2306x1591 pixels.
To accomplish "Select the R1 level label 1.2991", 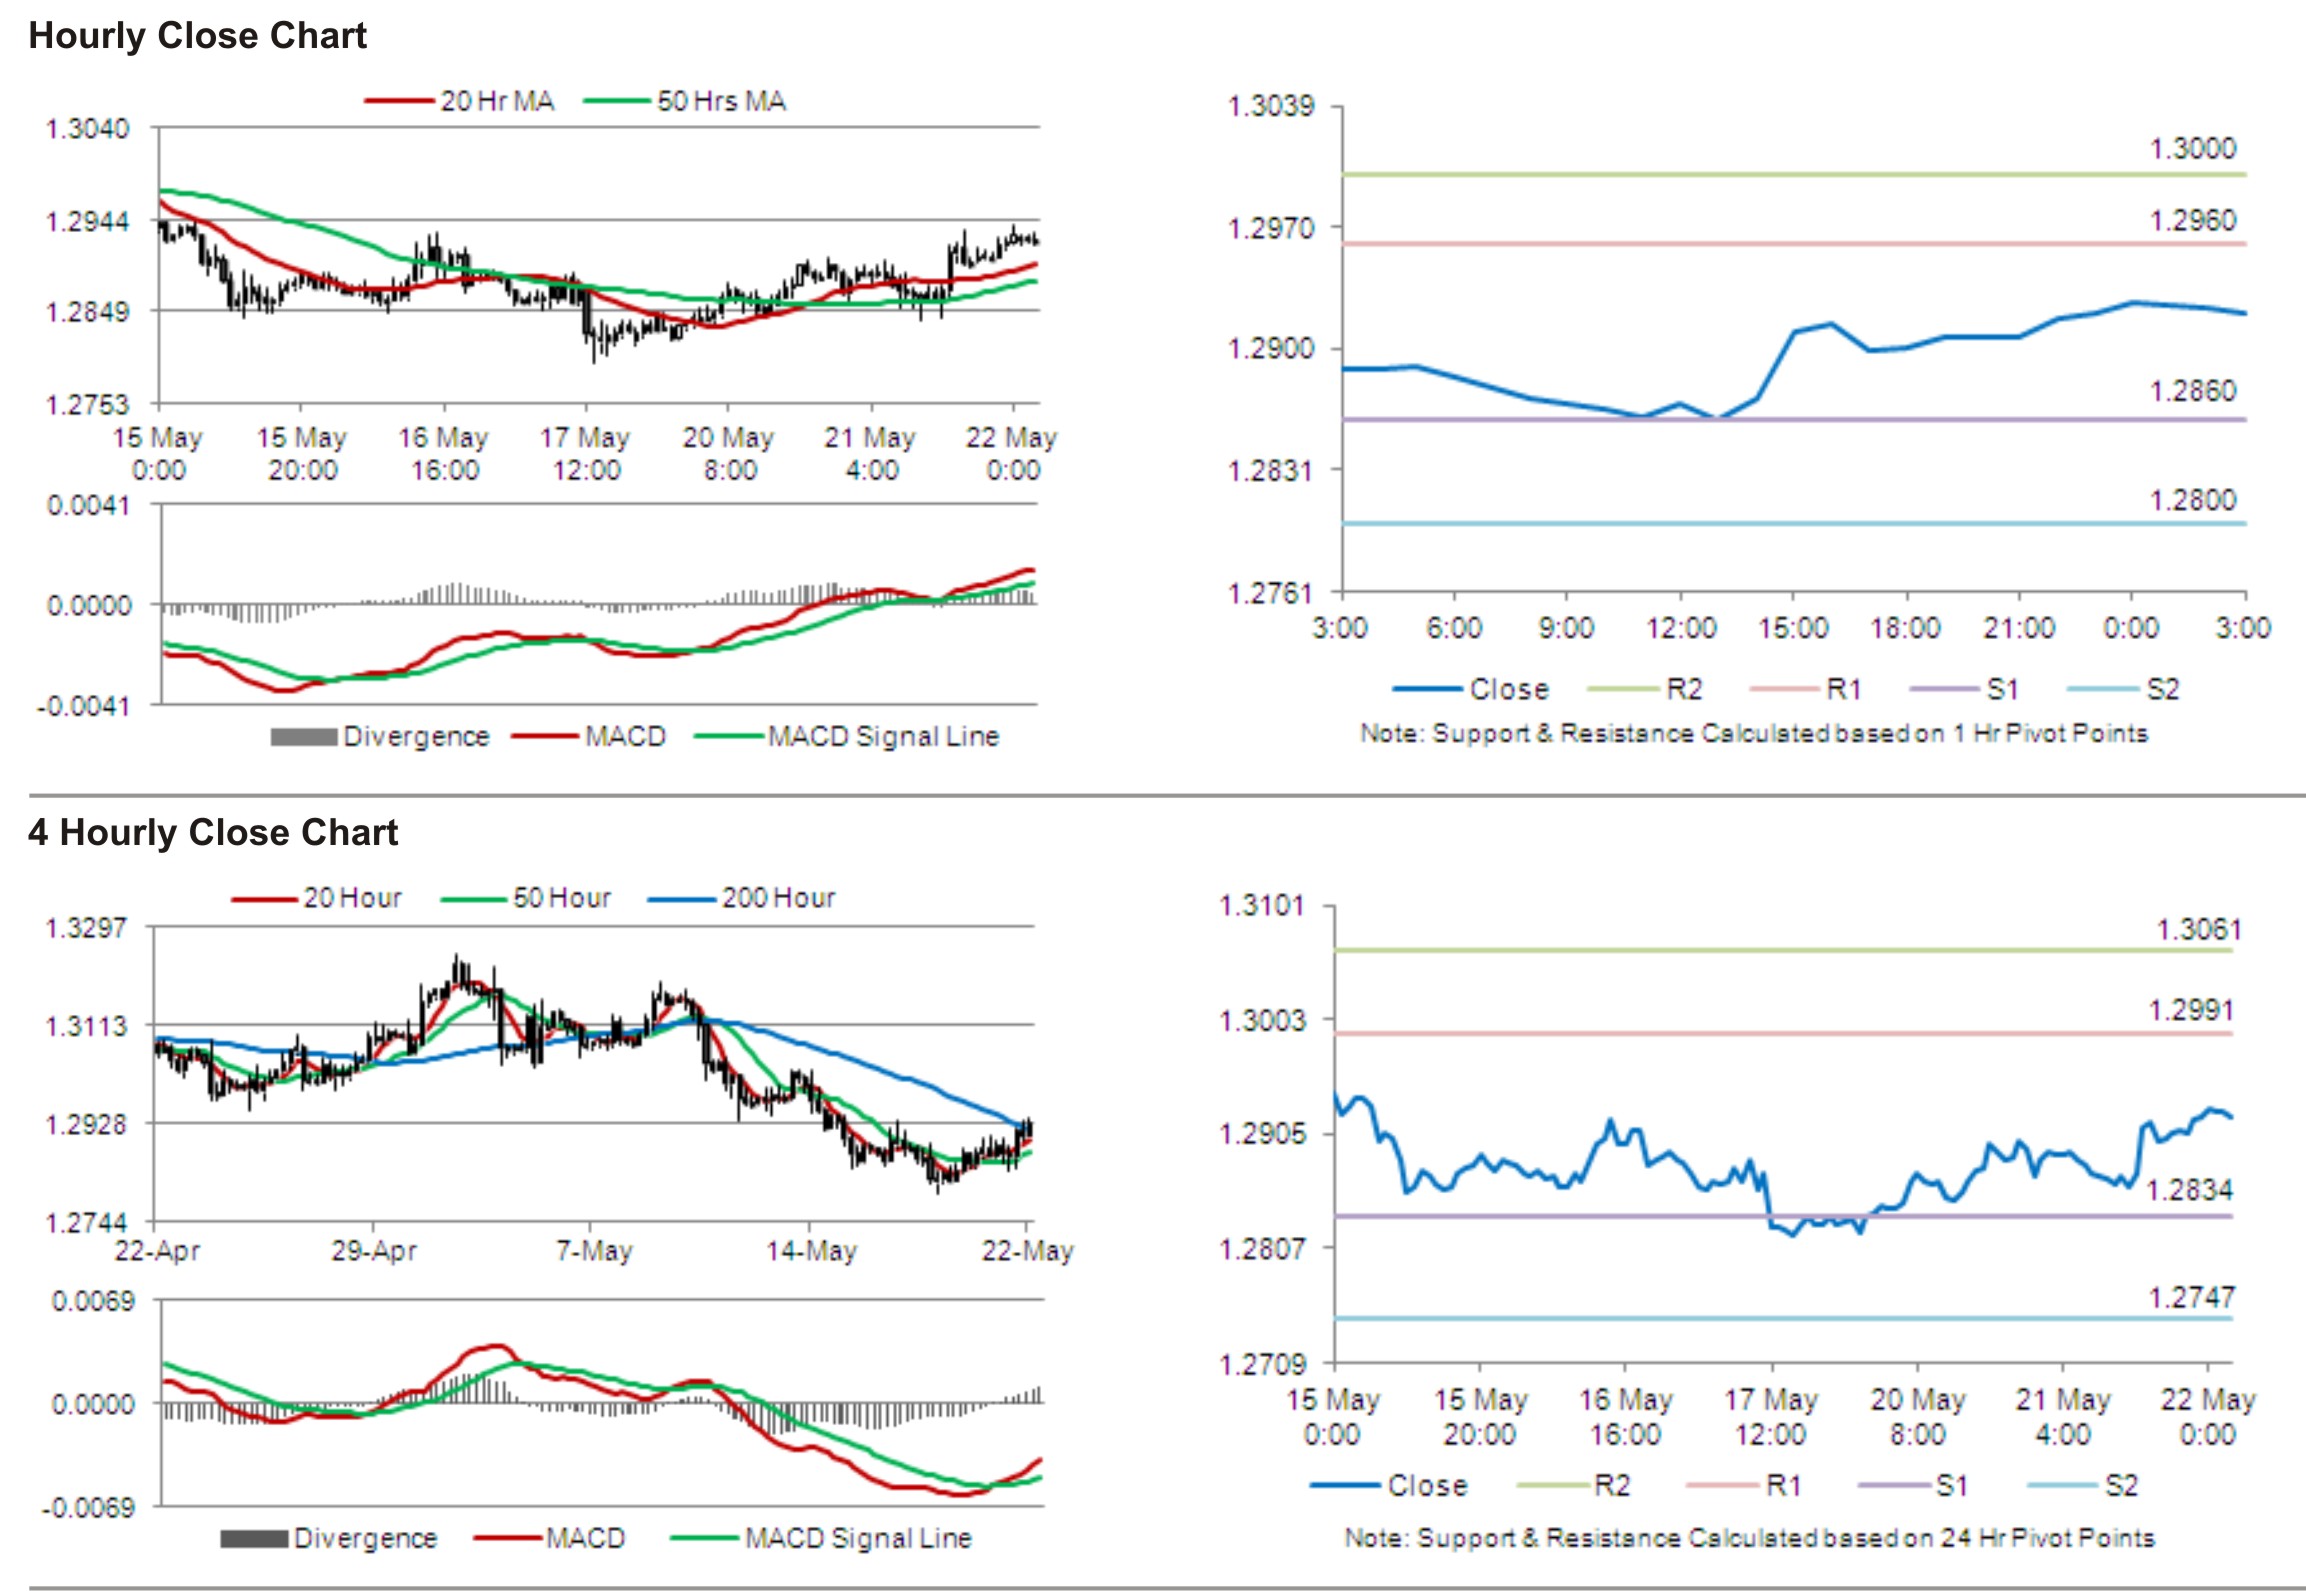I will coord(2191,1011).
